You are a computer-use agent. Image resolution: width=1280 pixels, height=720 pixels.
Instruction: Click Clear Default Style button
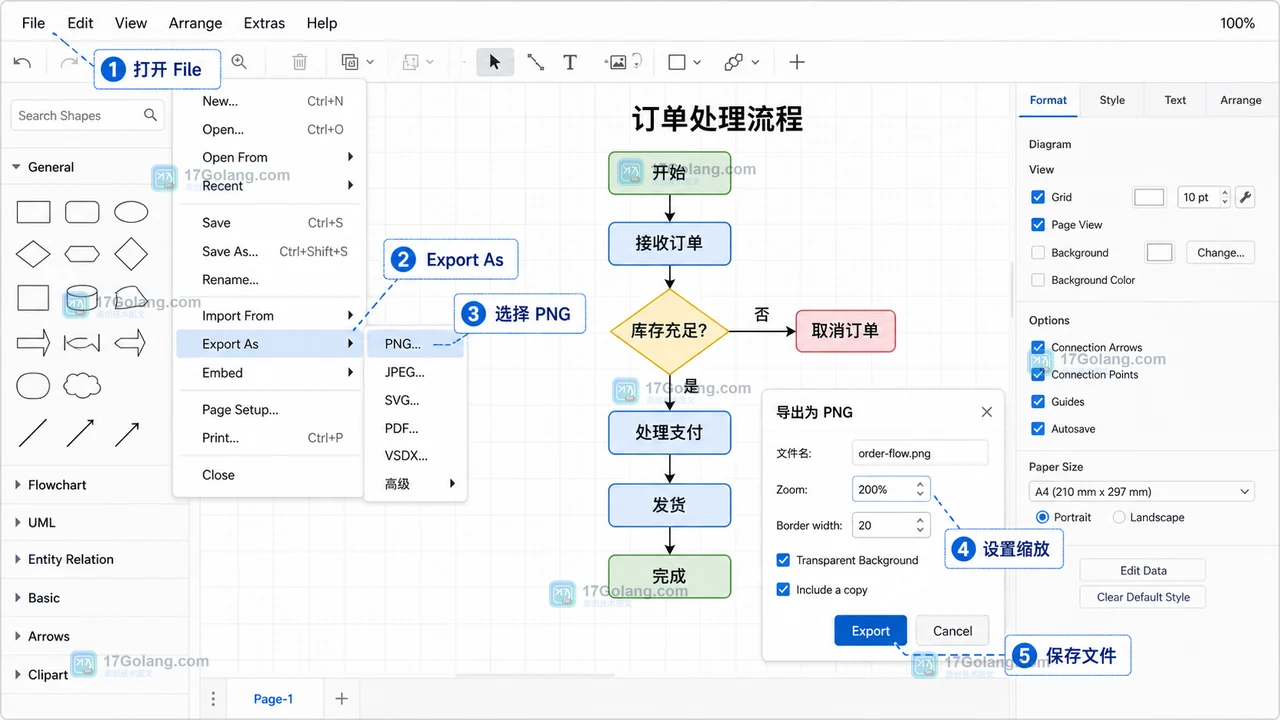point(1143,597)
